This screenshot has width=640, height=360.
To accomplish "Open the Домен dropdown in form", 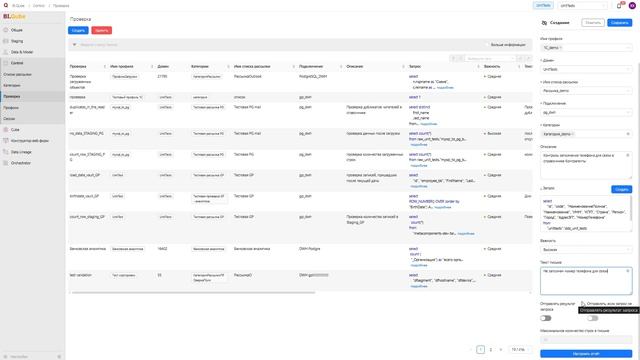I will coord(586,69).
